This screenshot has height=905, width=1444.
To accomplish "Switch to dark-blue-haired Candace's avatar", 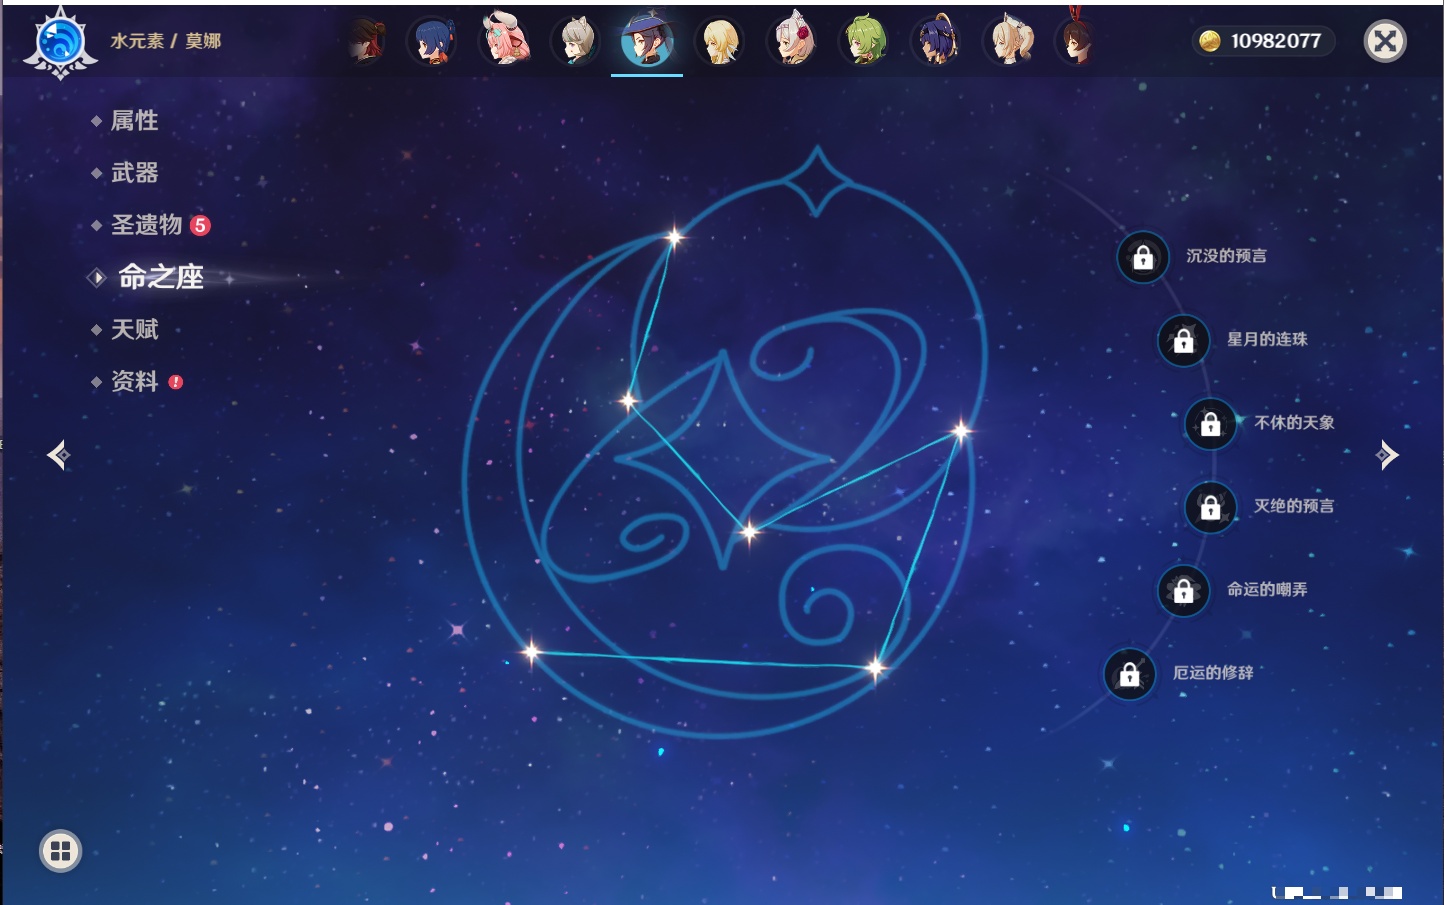I will tap(936, 41).
